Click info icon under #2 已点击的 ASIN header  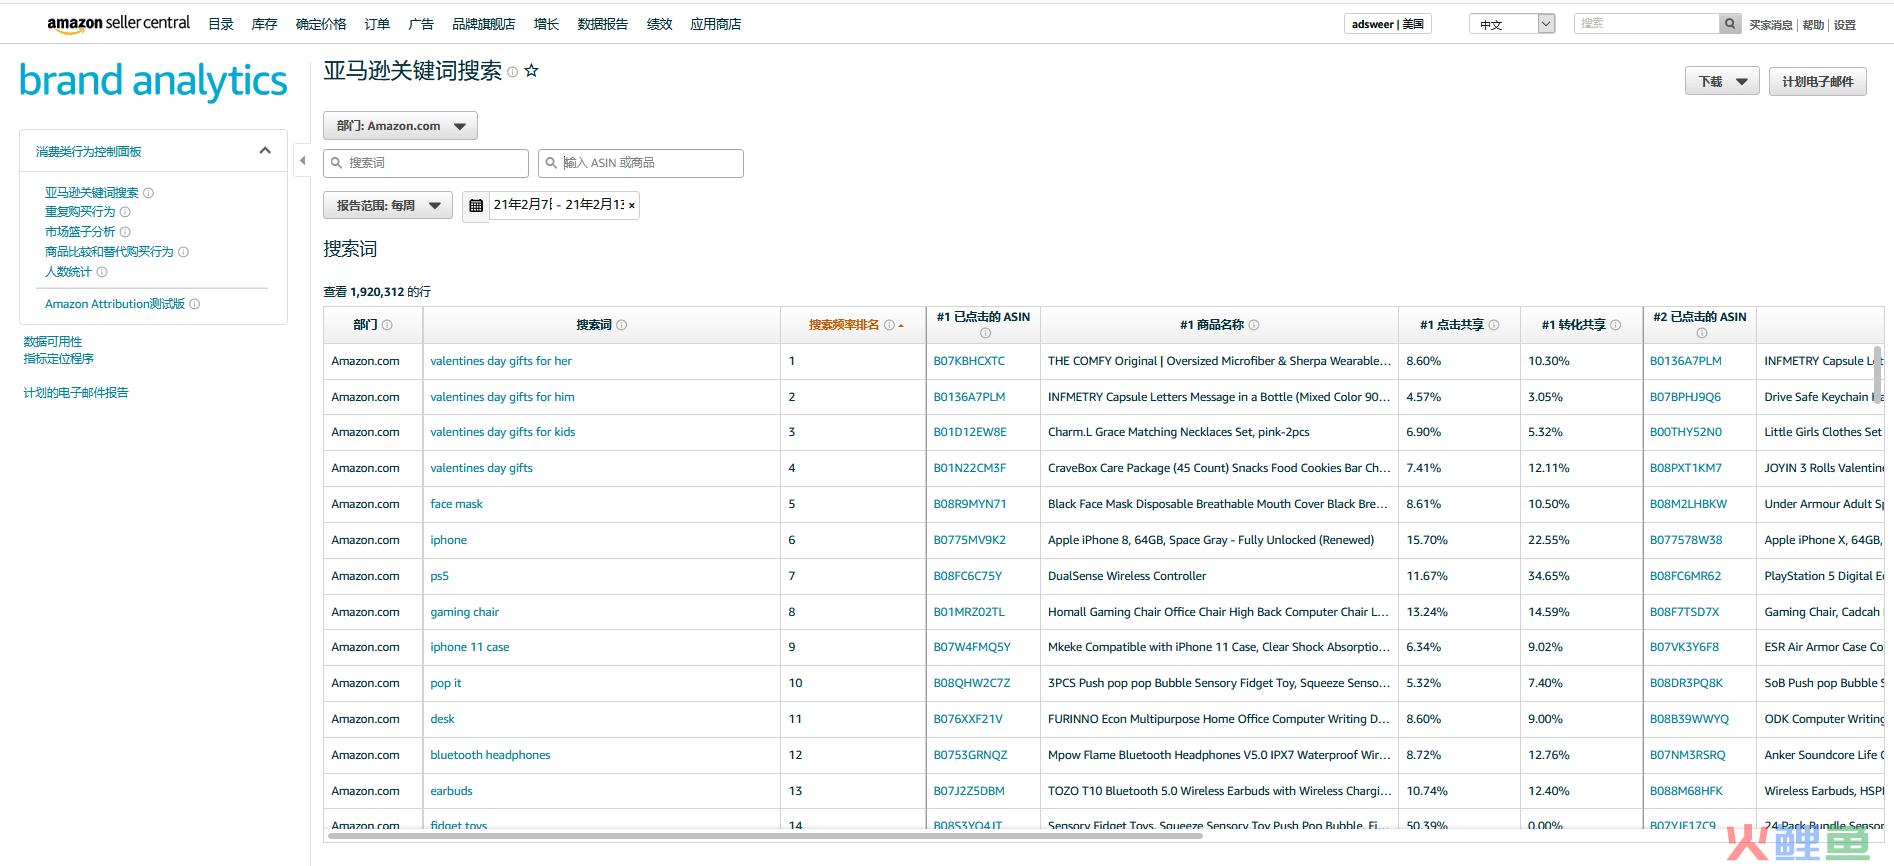click(x=1702, y=333)
